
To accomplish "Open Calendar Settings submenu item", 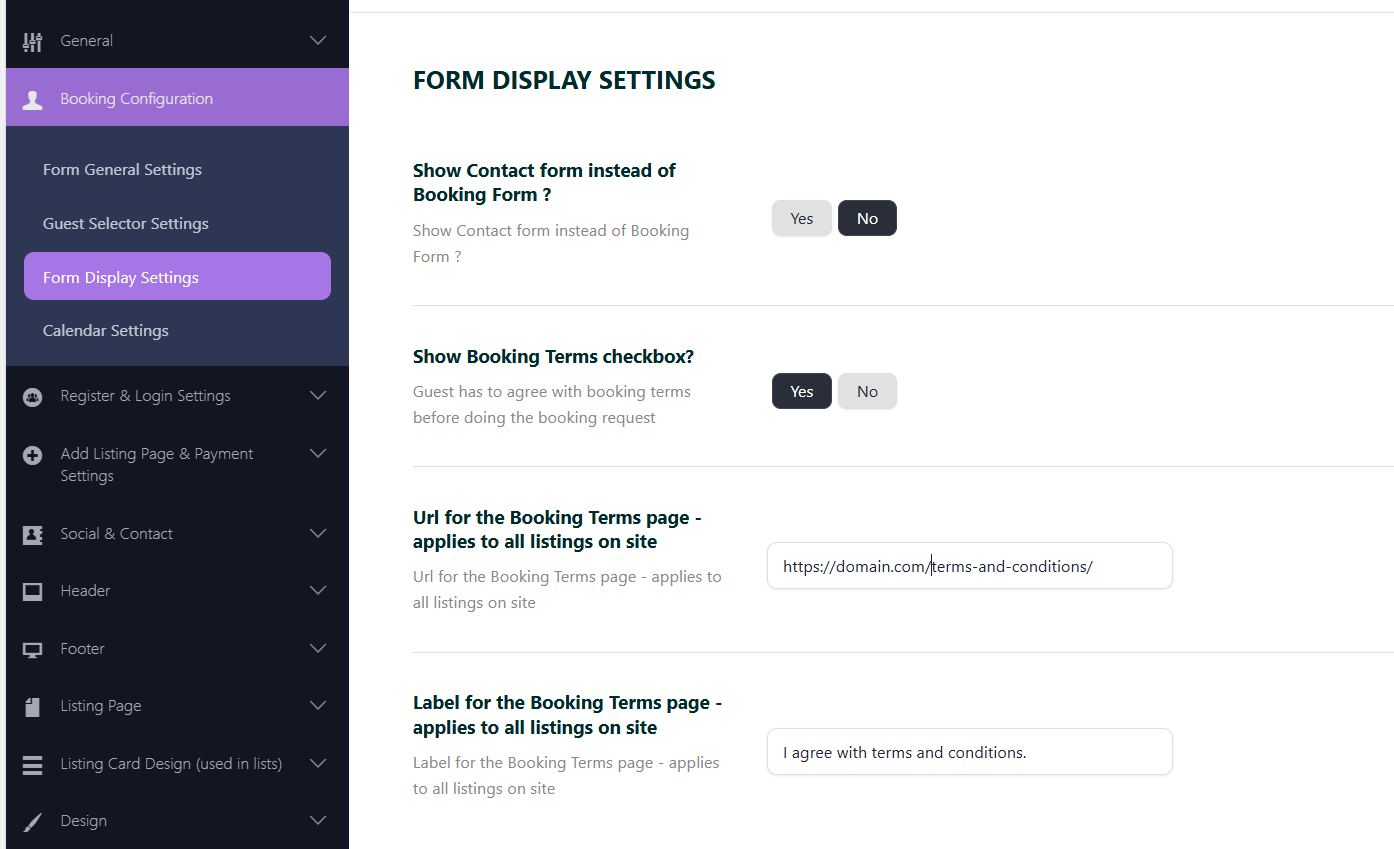I will click(106, 331).
